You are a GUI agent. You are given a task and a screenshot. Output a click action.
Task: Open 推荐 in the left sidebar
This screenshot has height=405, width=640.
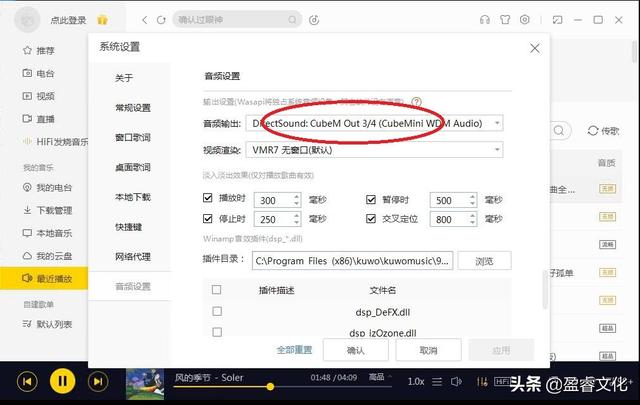(x=39, y=51)
